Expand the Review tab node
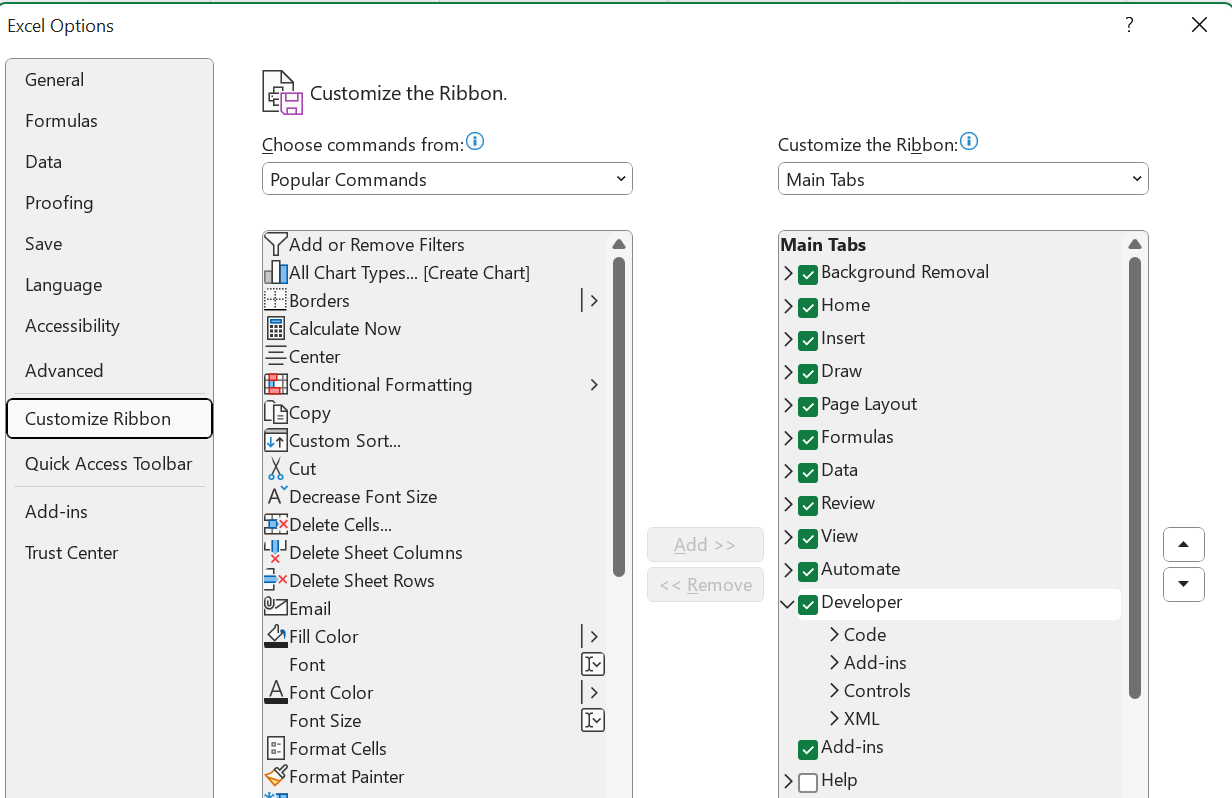Screen dimensions: 1232x798 (788, 504)
